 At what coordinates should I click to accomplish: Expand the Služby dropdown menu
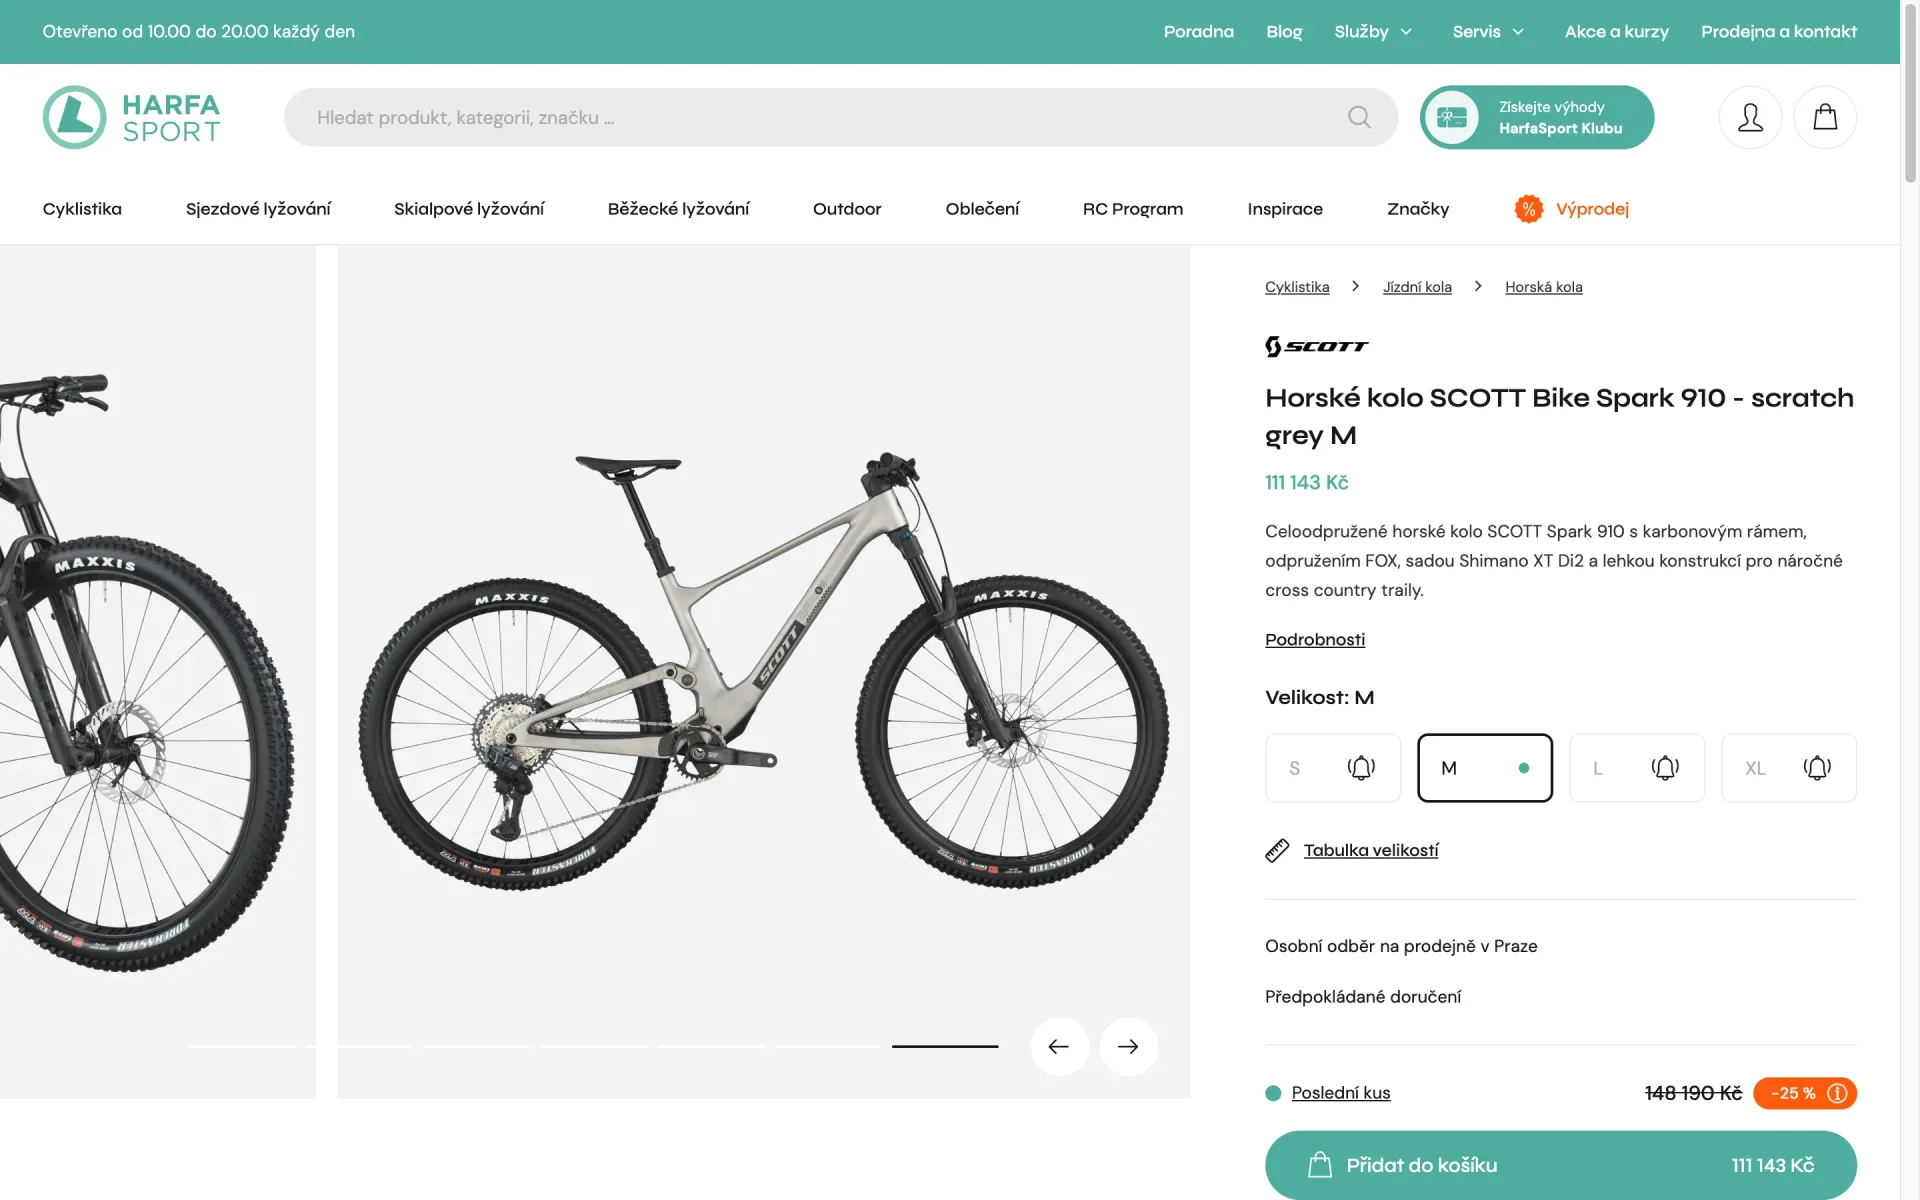[x=1373, y=32]
